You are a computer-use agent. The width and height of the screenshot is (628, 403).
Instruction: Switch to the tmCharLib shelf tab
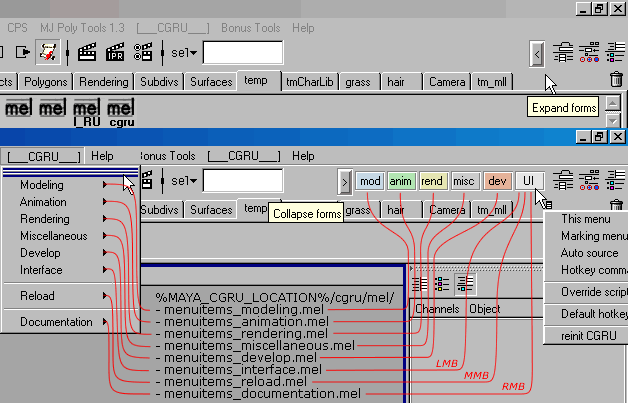tap(309, 82)
